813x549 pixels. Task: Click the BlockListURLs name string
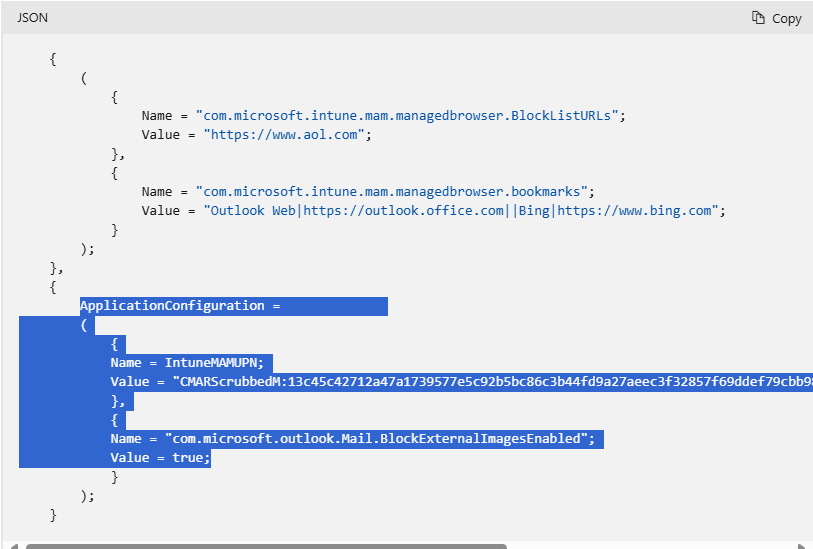407,116
